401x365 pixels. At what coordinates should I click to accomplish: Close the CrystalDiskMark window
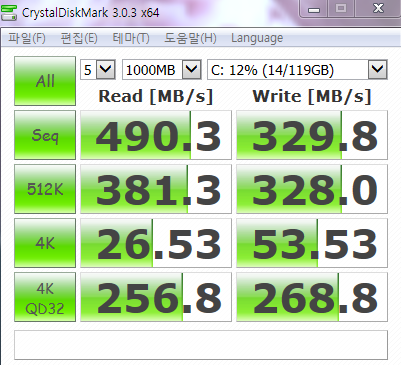(378, 9)
